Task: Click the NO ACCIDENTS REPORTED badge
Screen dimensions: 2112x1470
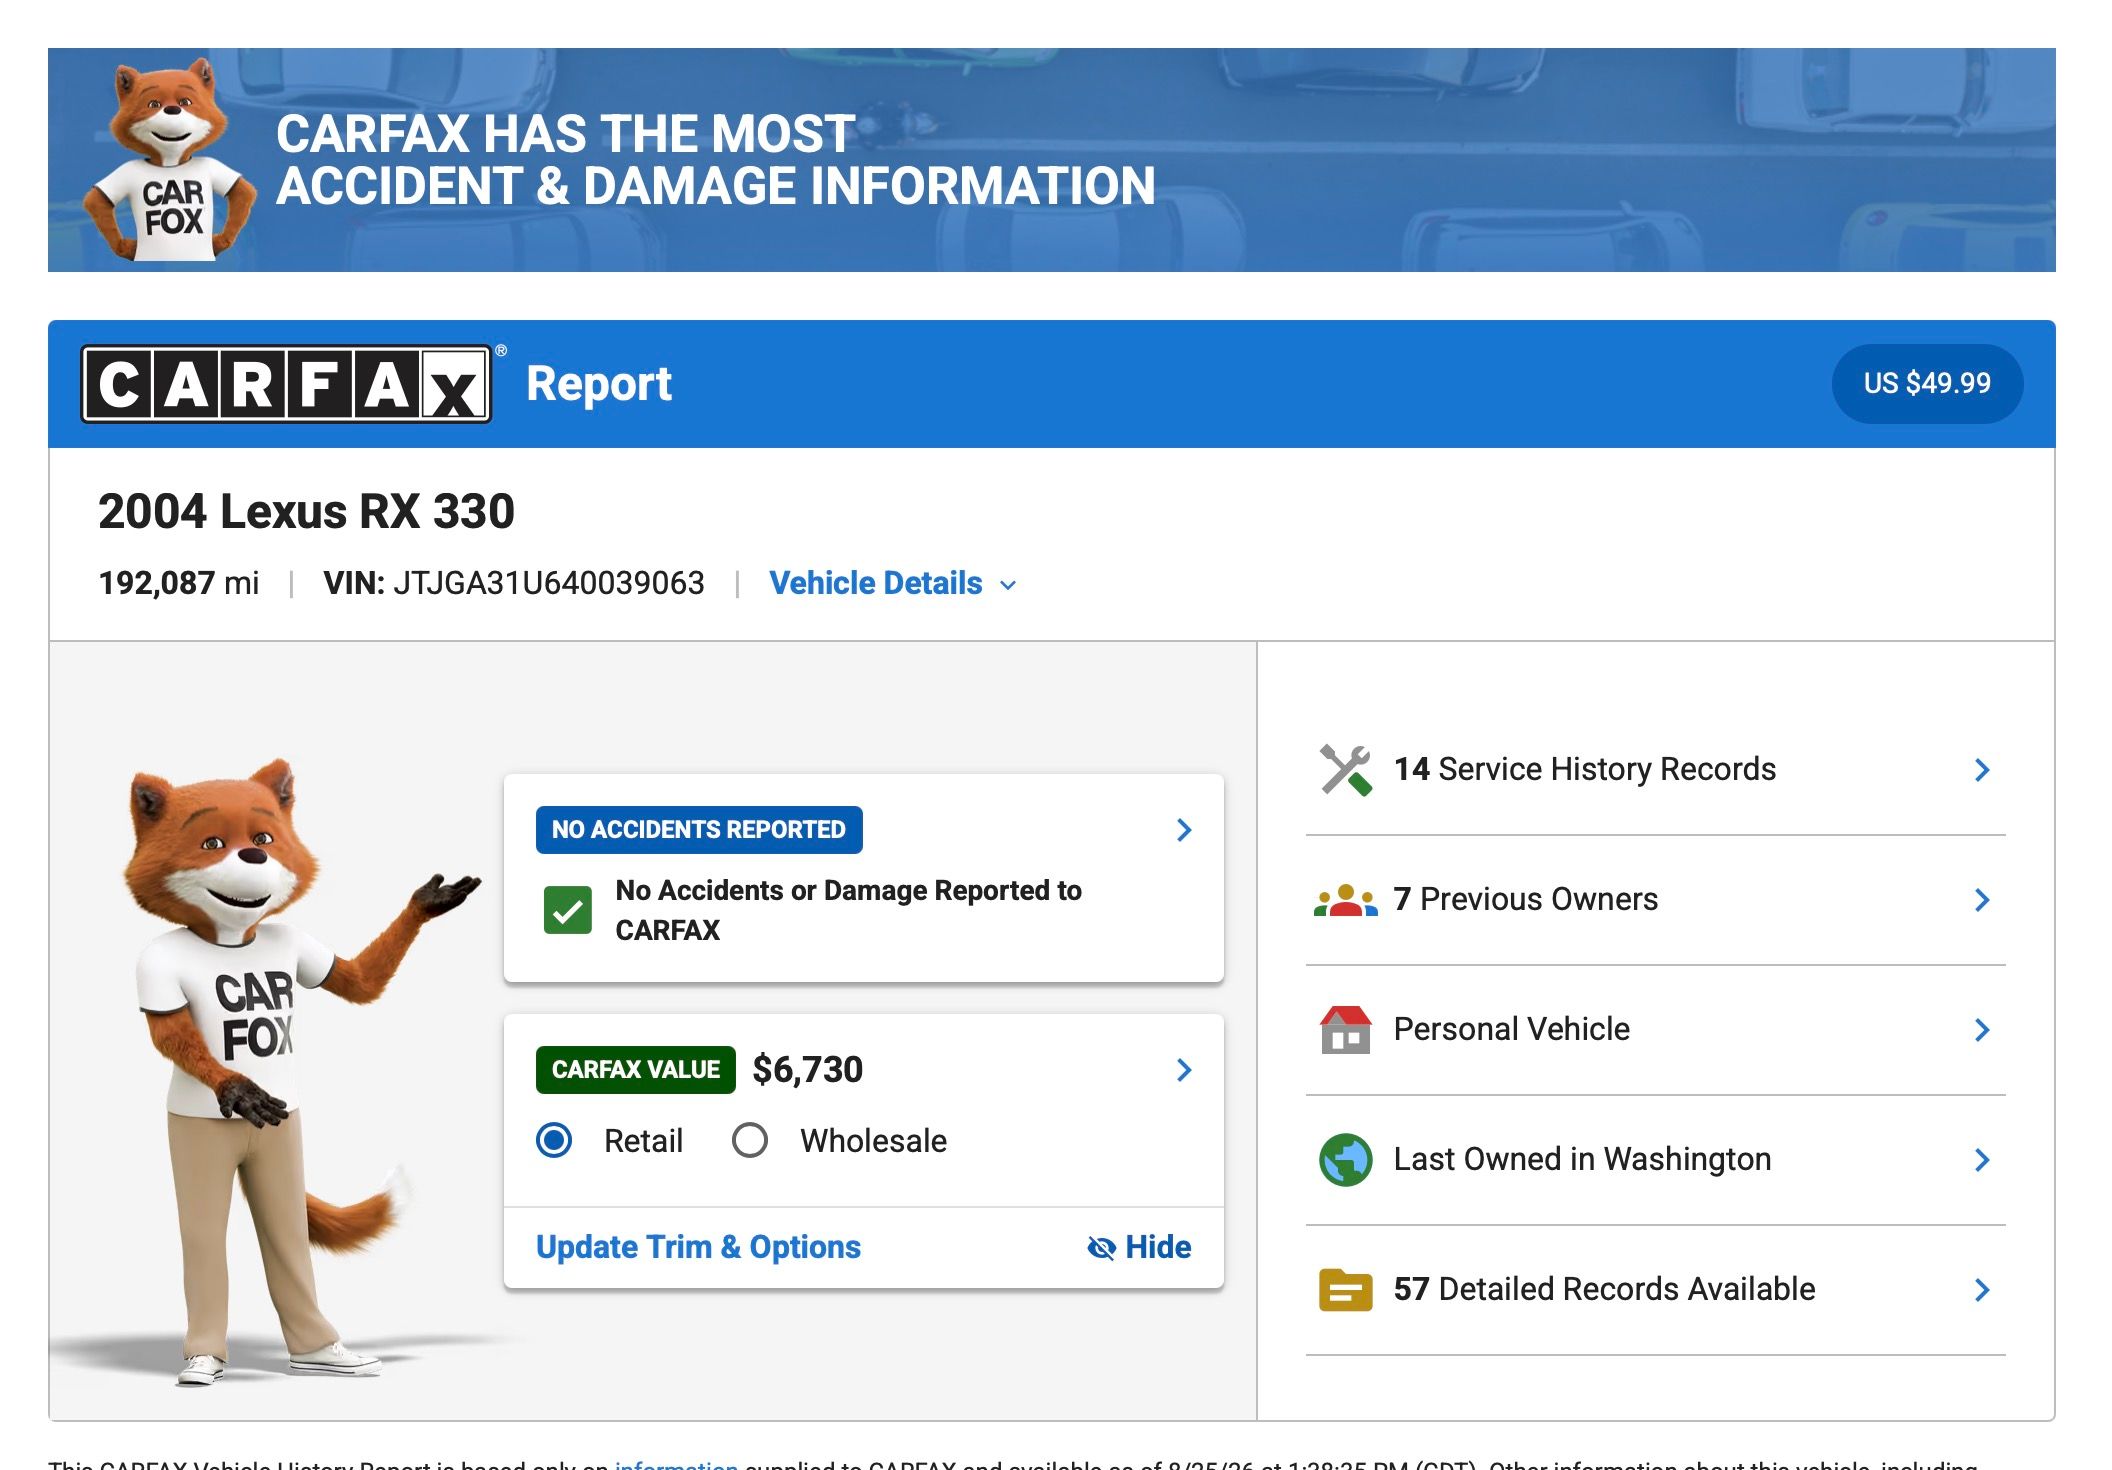Action: (699, 830)
